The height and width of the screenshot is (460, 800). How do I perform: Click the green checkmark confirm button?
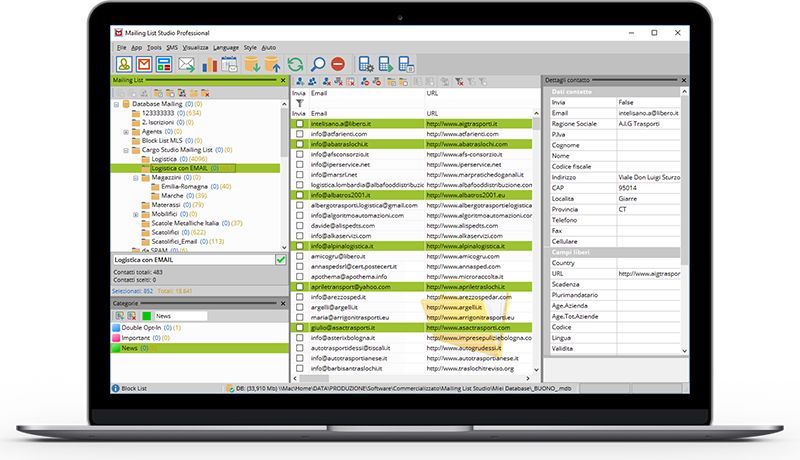click(280, 260)
